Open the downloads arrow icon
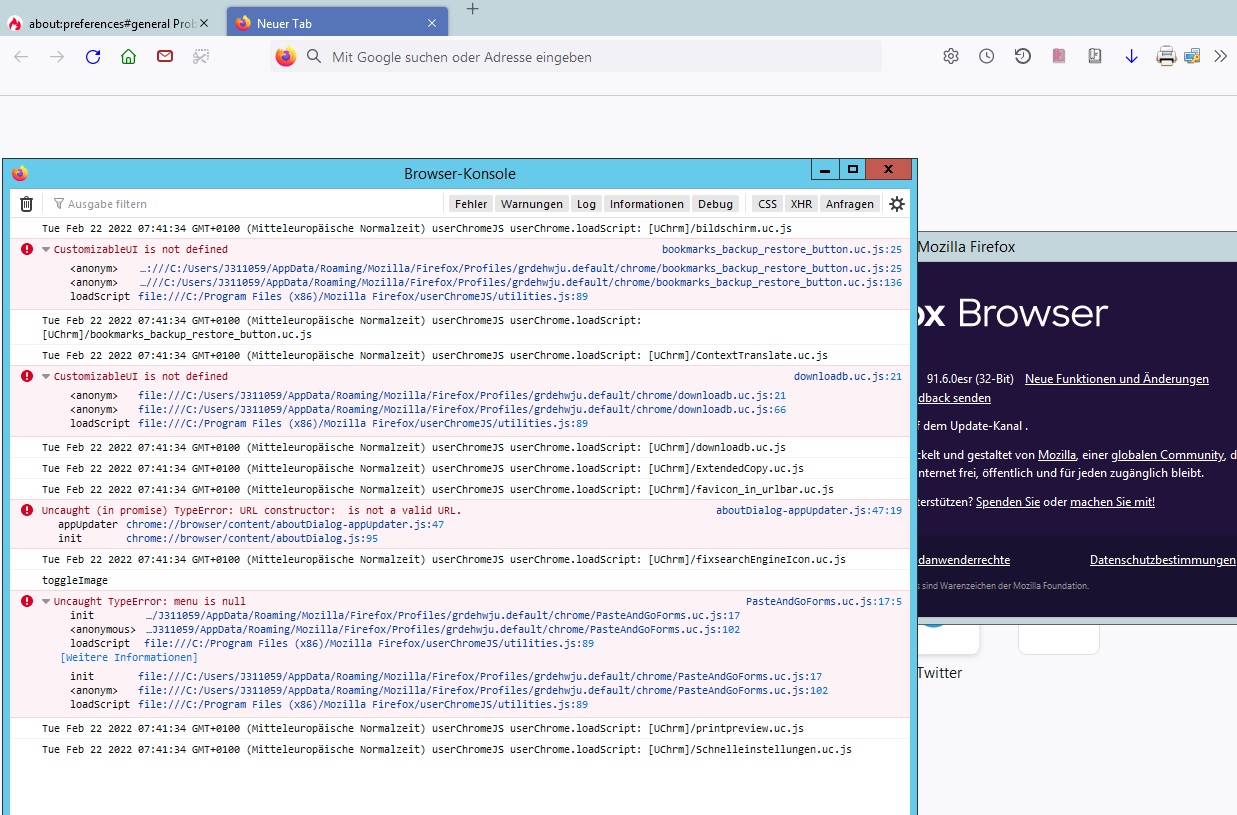The image size is (1237, 815). pyautogui.click(x=1131, y=57)
